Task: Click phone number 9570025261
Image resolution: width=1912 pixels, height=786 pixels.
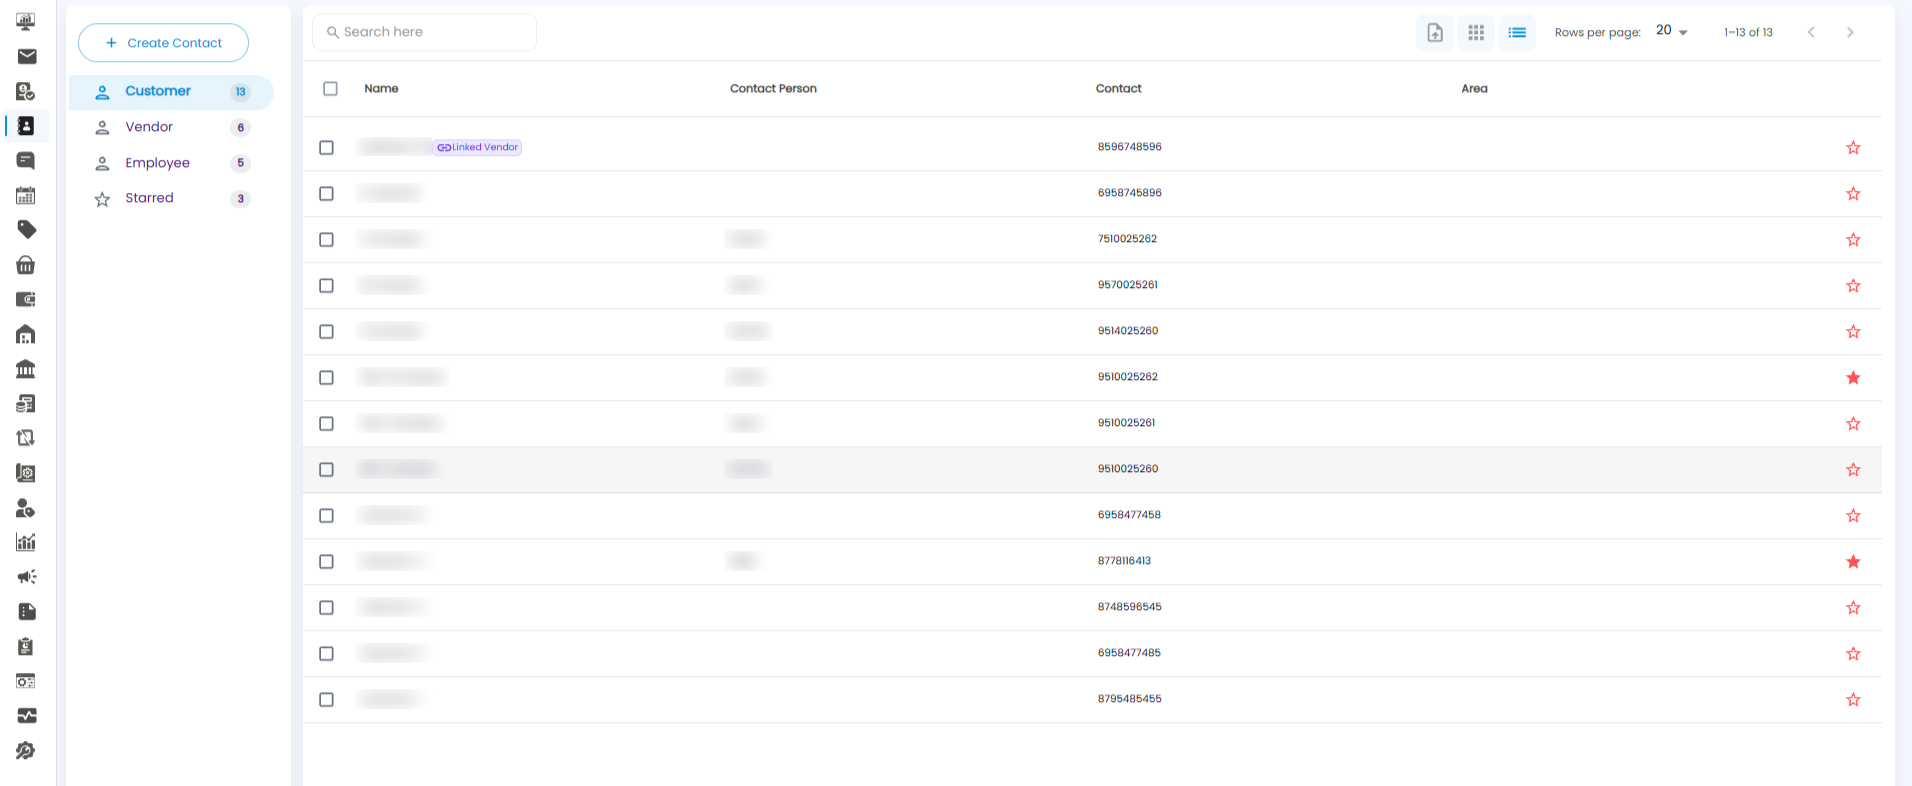Action: point(1127,285)
